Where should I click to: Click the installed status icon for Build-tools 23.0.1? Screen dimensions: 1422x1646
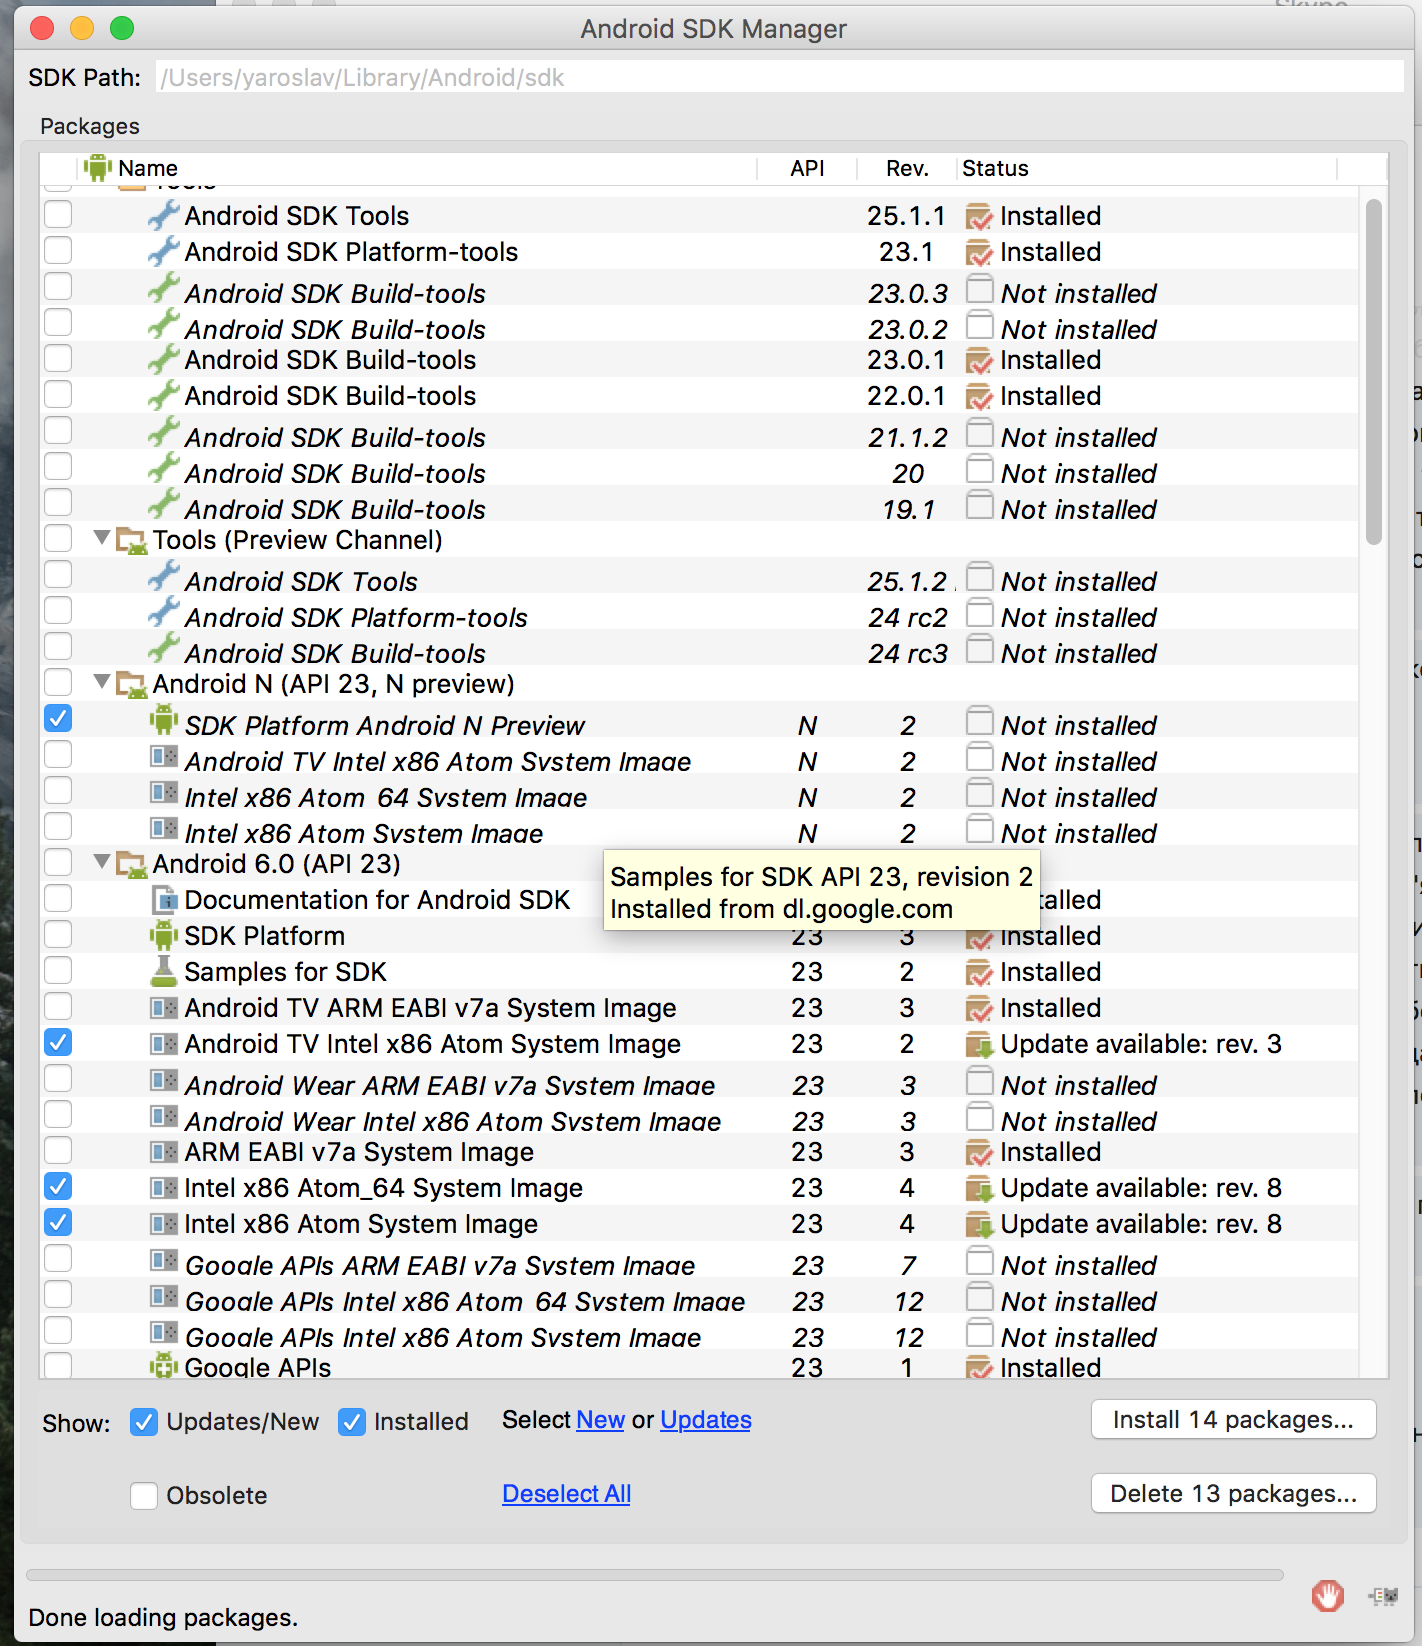[x=979, y=360]
